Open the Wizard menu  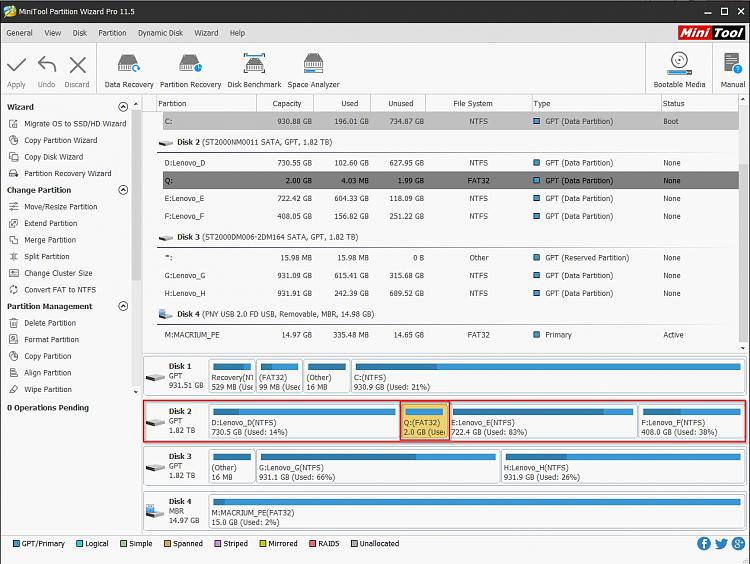tap(206, 33)
